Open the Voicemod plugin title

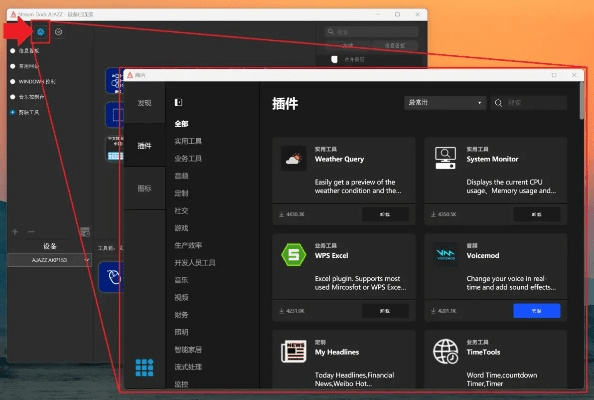(483, 256)
